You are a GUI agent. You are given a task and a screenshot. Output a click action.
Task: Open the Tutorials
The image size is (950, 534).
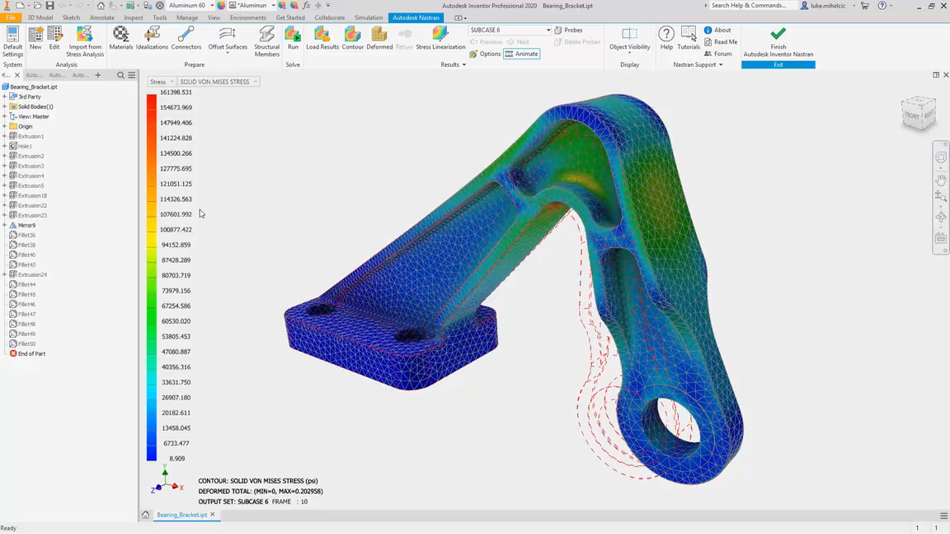click(688, 38)
